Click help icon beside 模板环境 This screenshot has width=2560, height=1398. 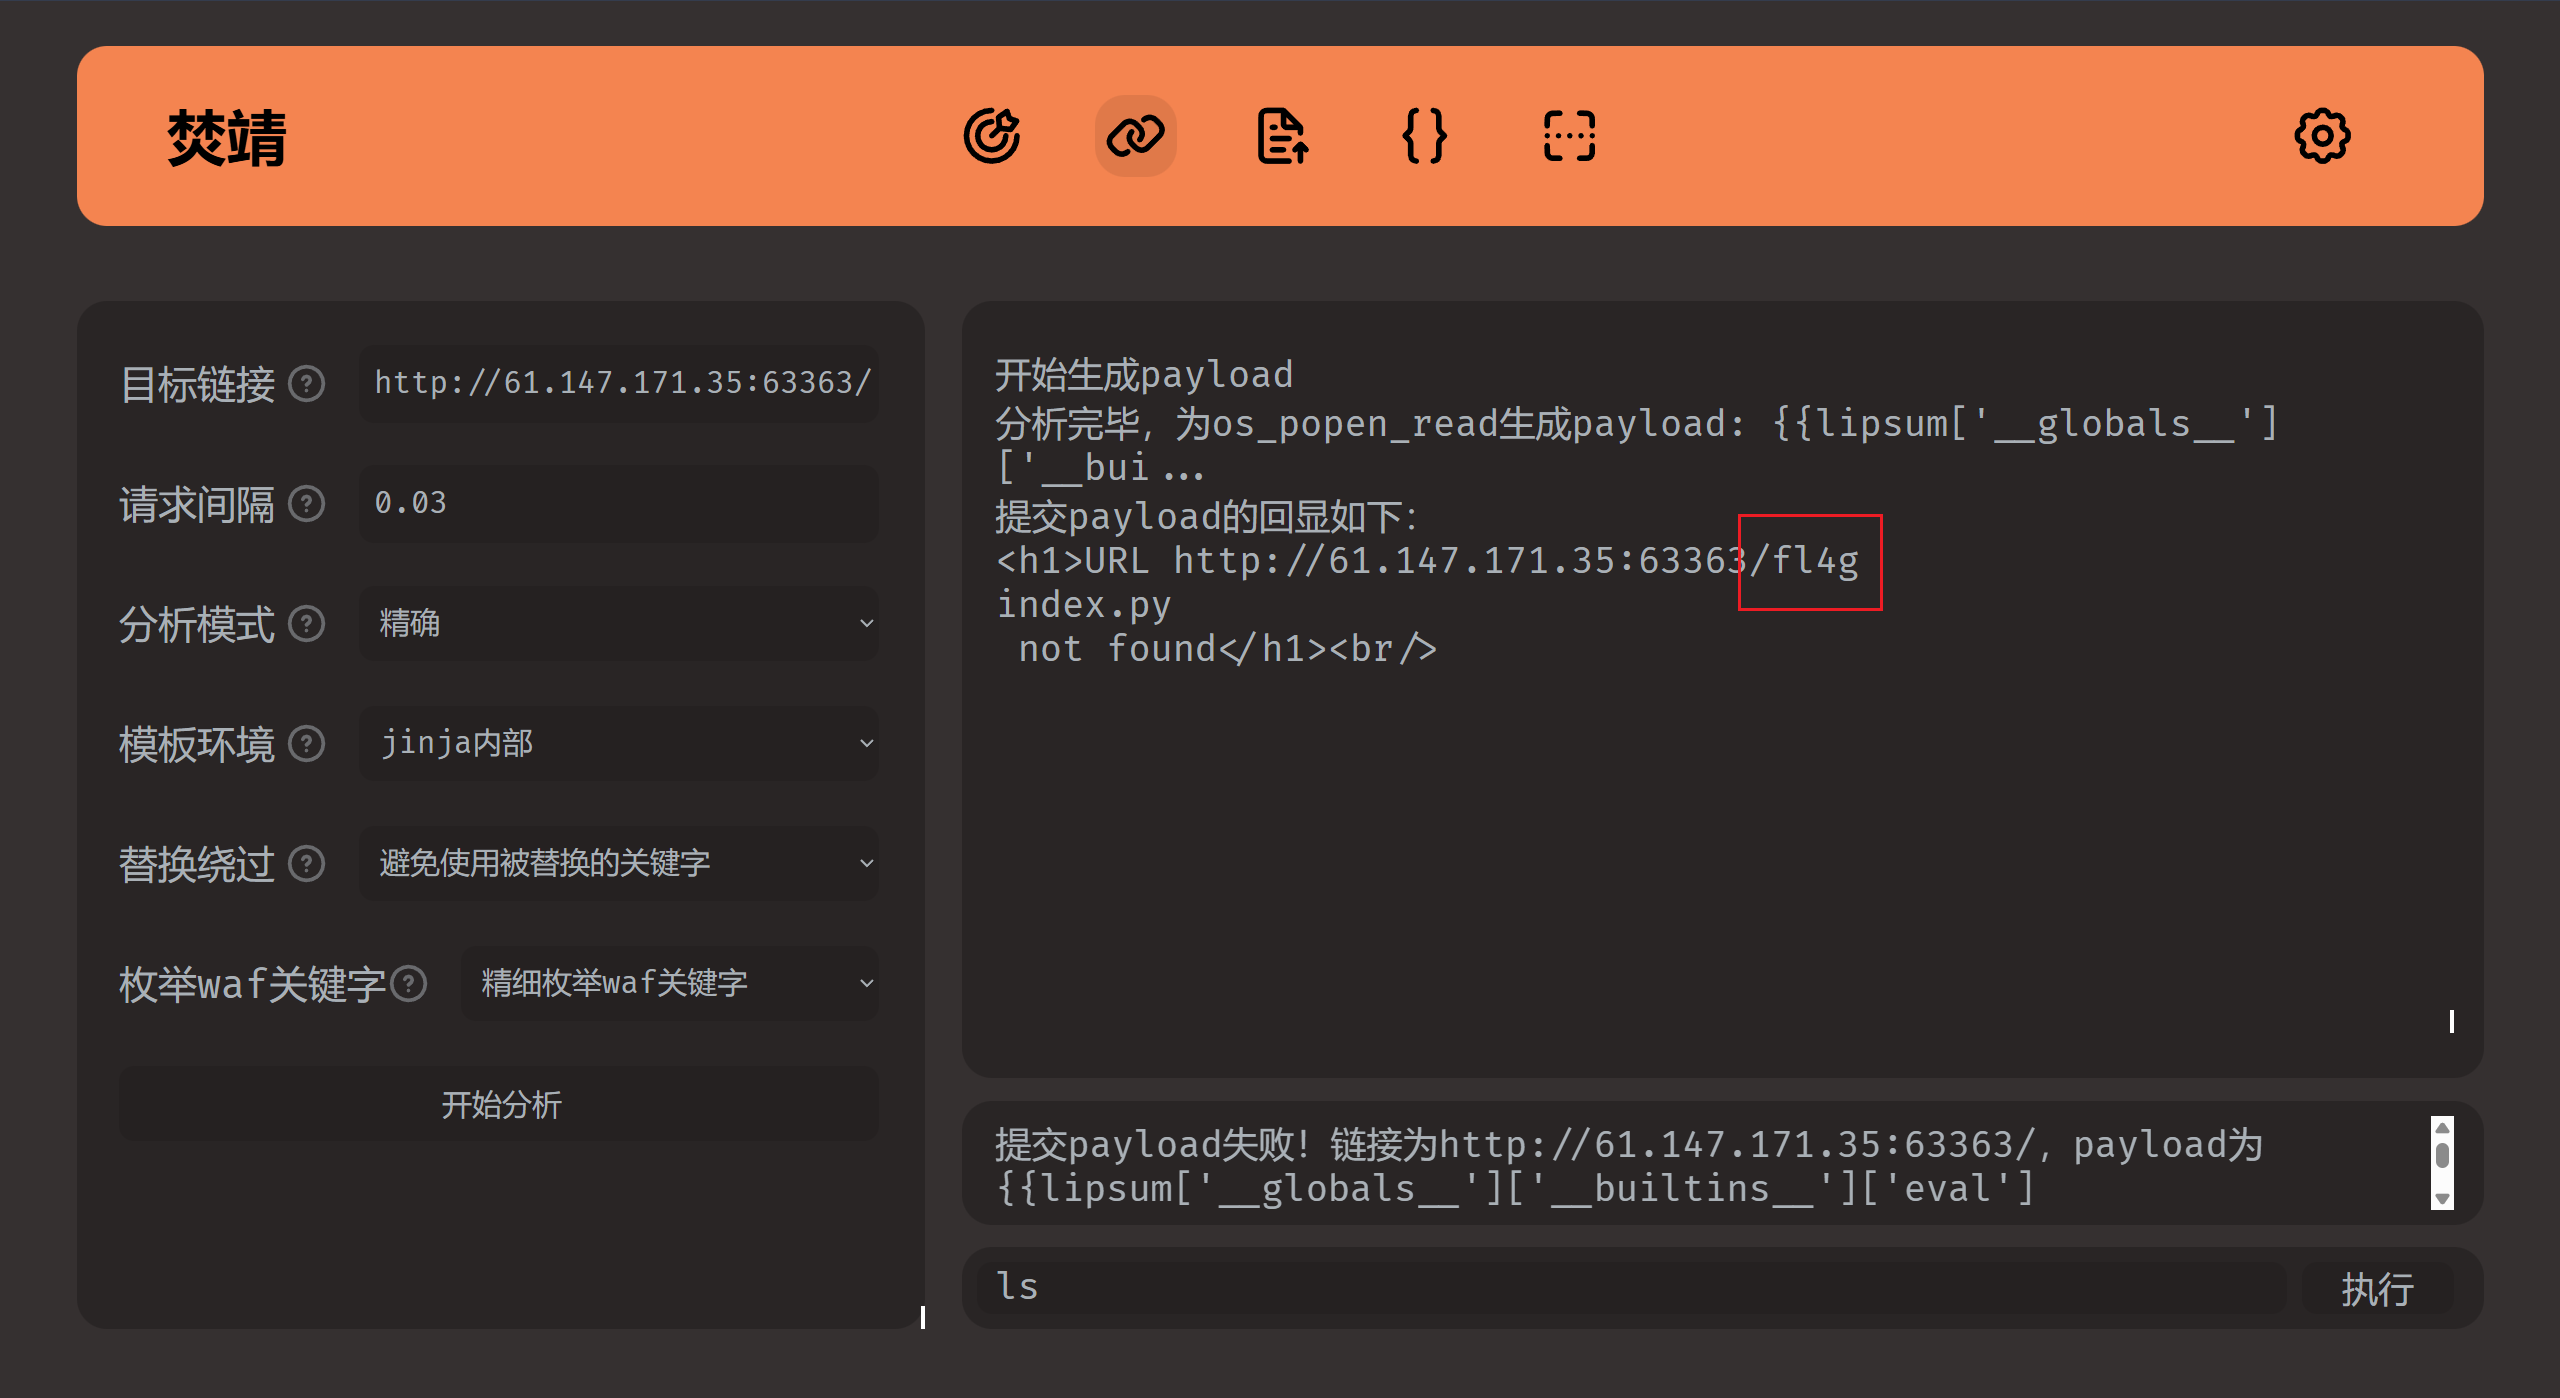tap(307, 744)
